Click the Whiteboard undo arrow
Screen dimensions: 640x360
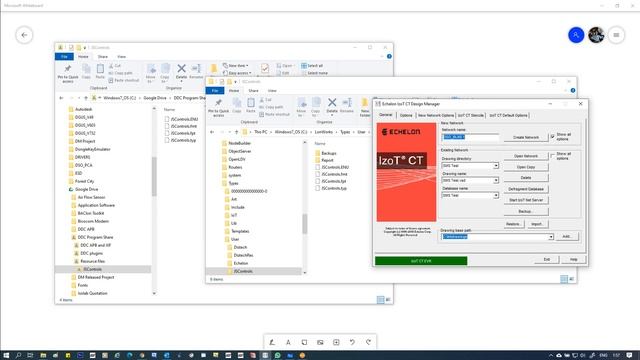[x=352, y=342]
